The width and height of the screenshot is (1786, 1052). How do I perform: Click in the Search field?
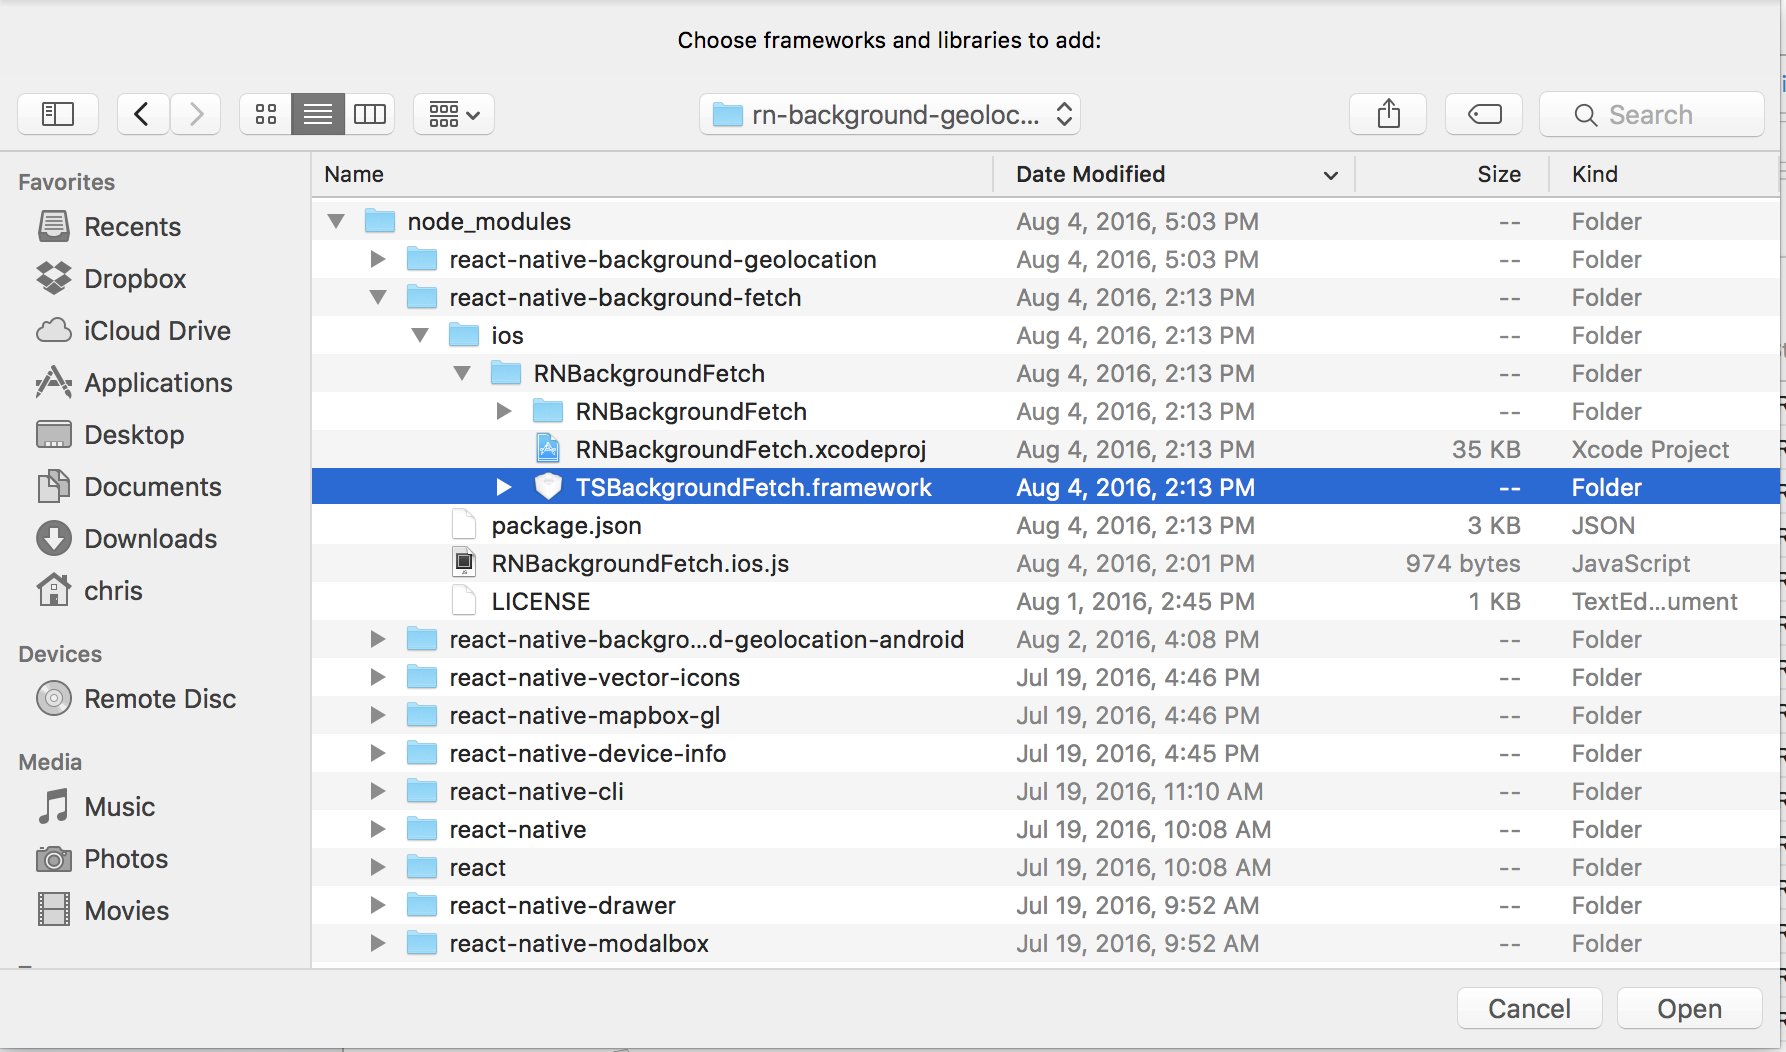(x=1652, y=115)
